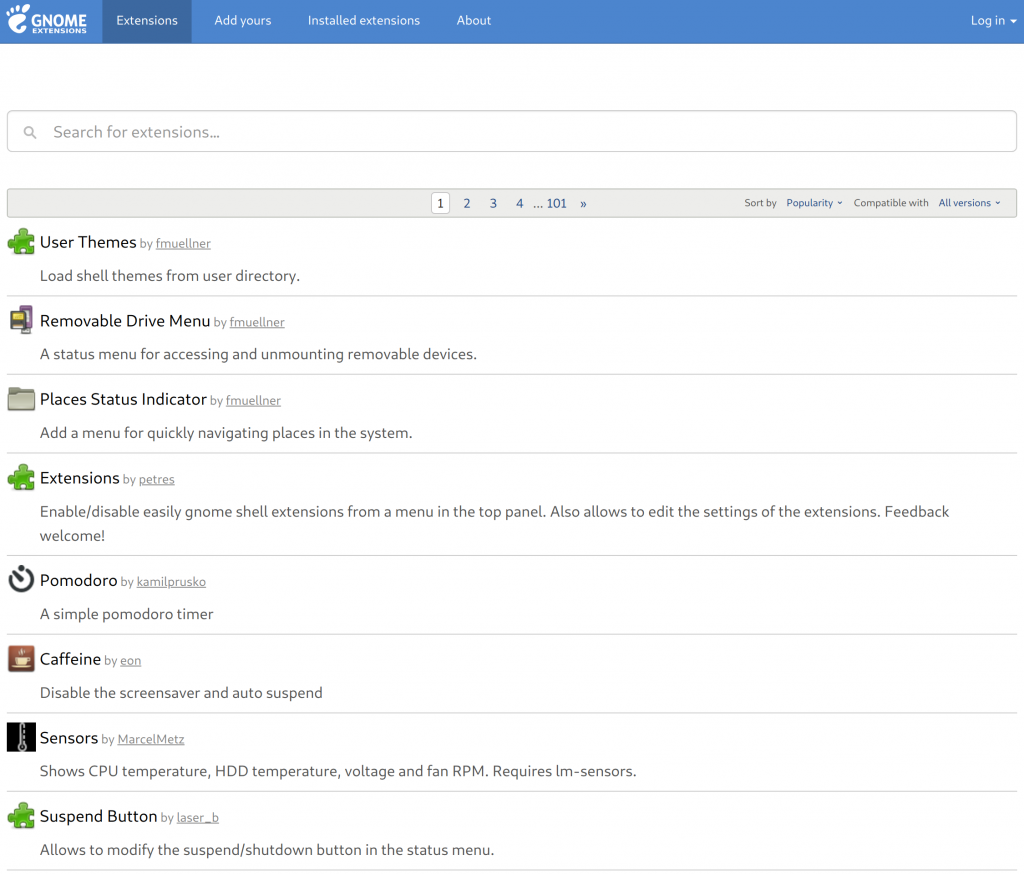Open the Add yours tab
1024x875 pixels.
pos(243,21)
